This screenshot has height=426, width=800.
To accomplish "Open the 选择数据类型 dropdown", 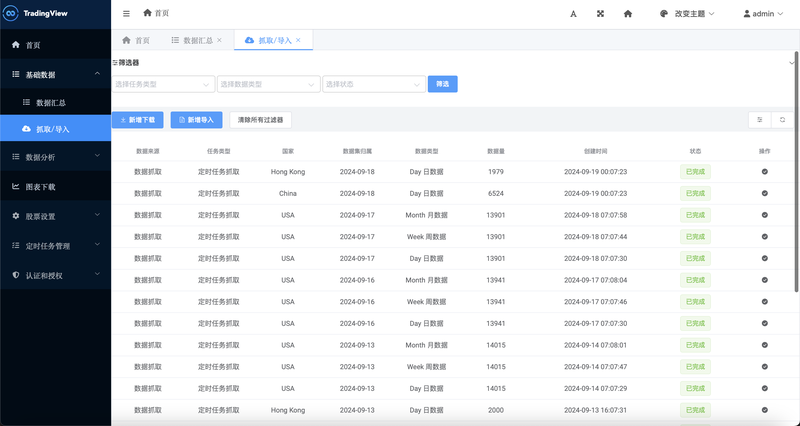I will coord(268,84).
